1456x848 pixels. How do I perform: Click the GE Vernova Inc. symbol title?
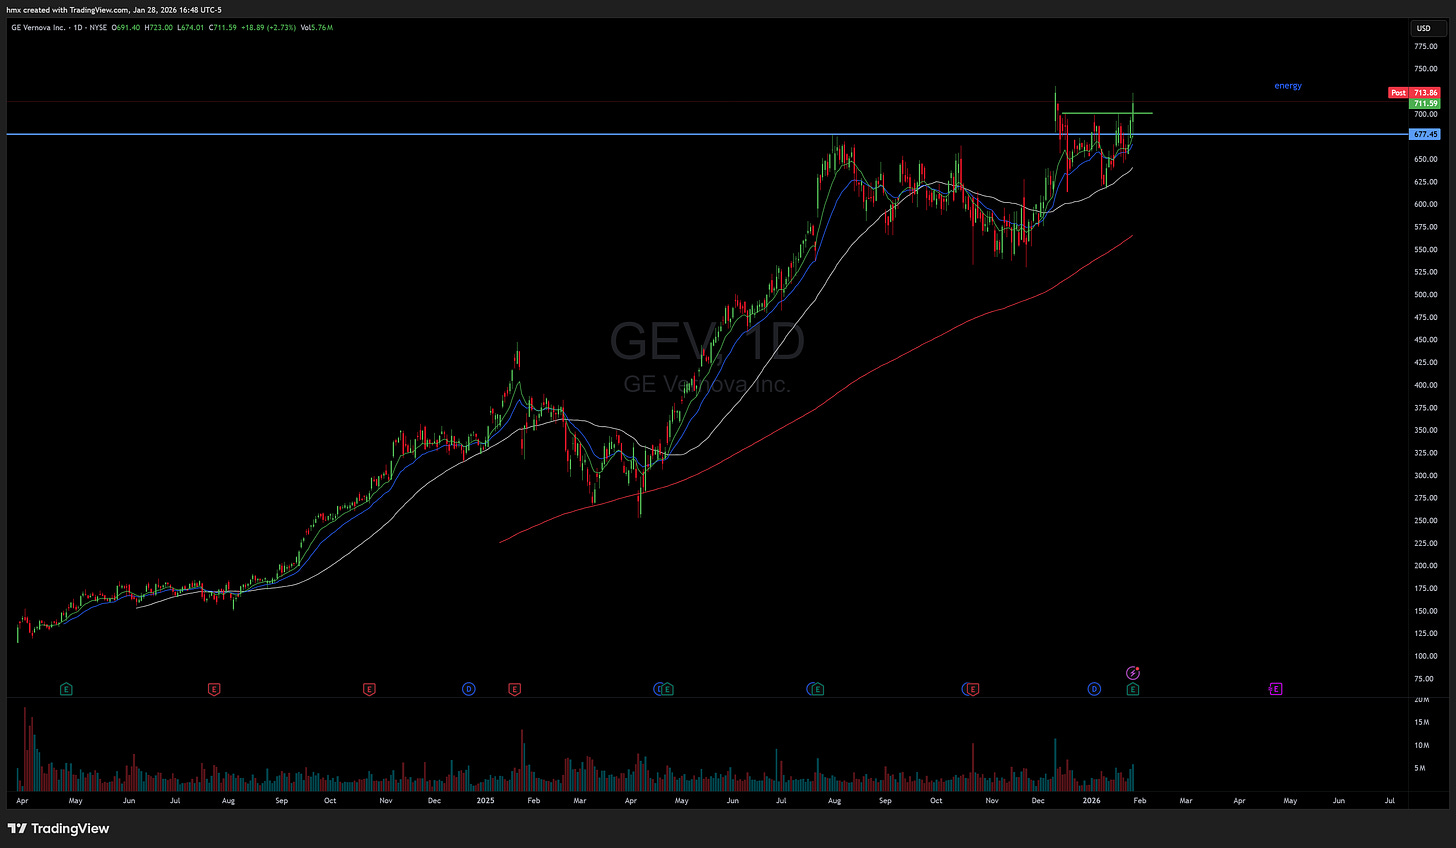coord(38,28)
